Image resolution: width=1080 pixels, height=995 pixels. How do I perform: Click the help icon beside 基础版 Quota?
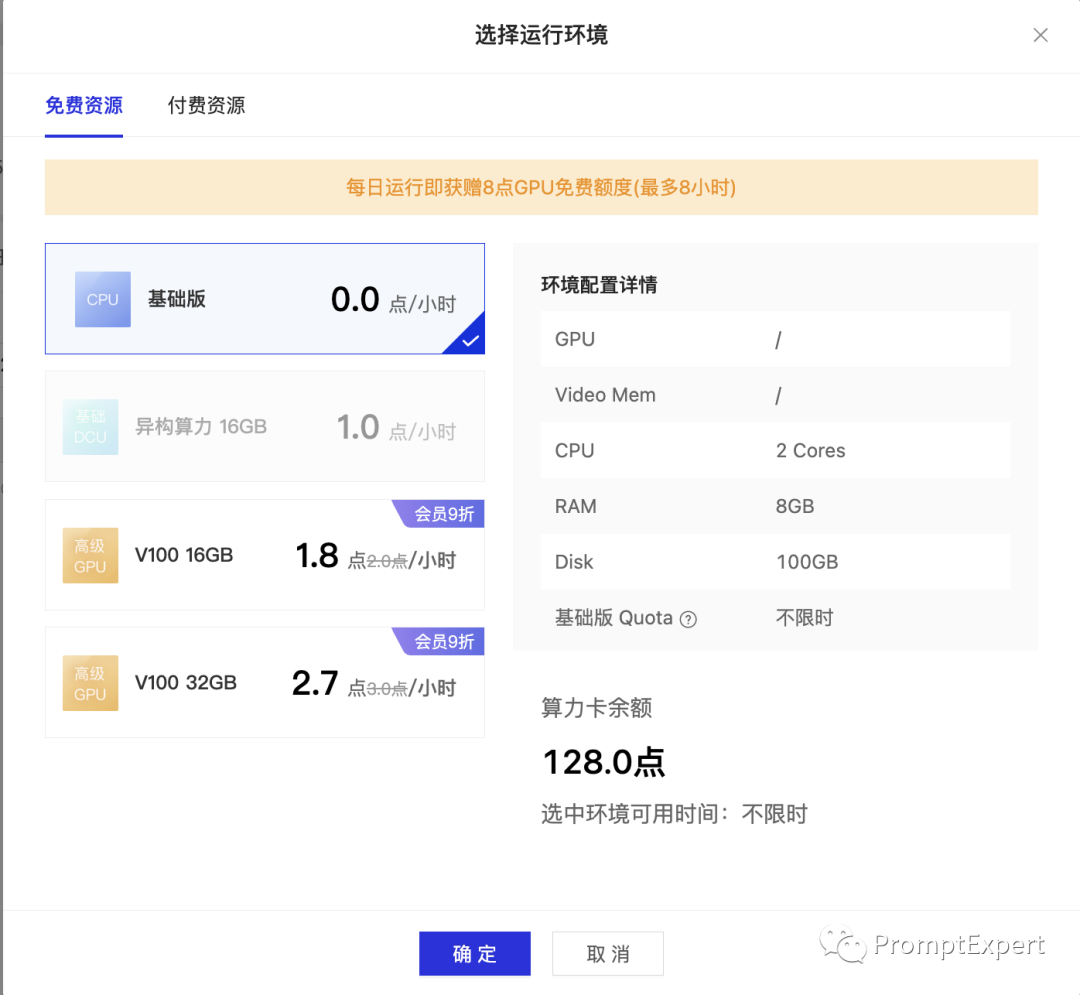tap(688, 619)
